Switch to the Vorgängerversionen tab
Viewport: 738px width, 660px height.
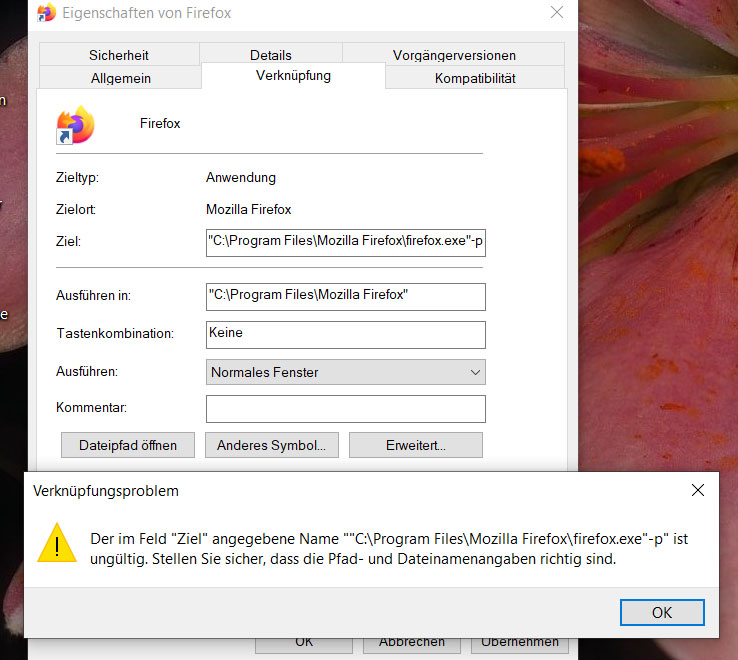pos(454,55)
